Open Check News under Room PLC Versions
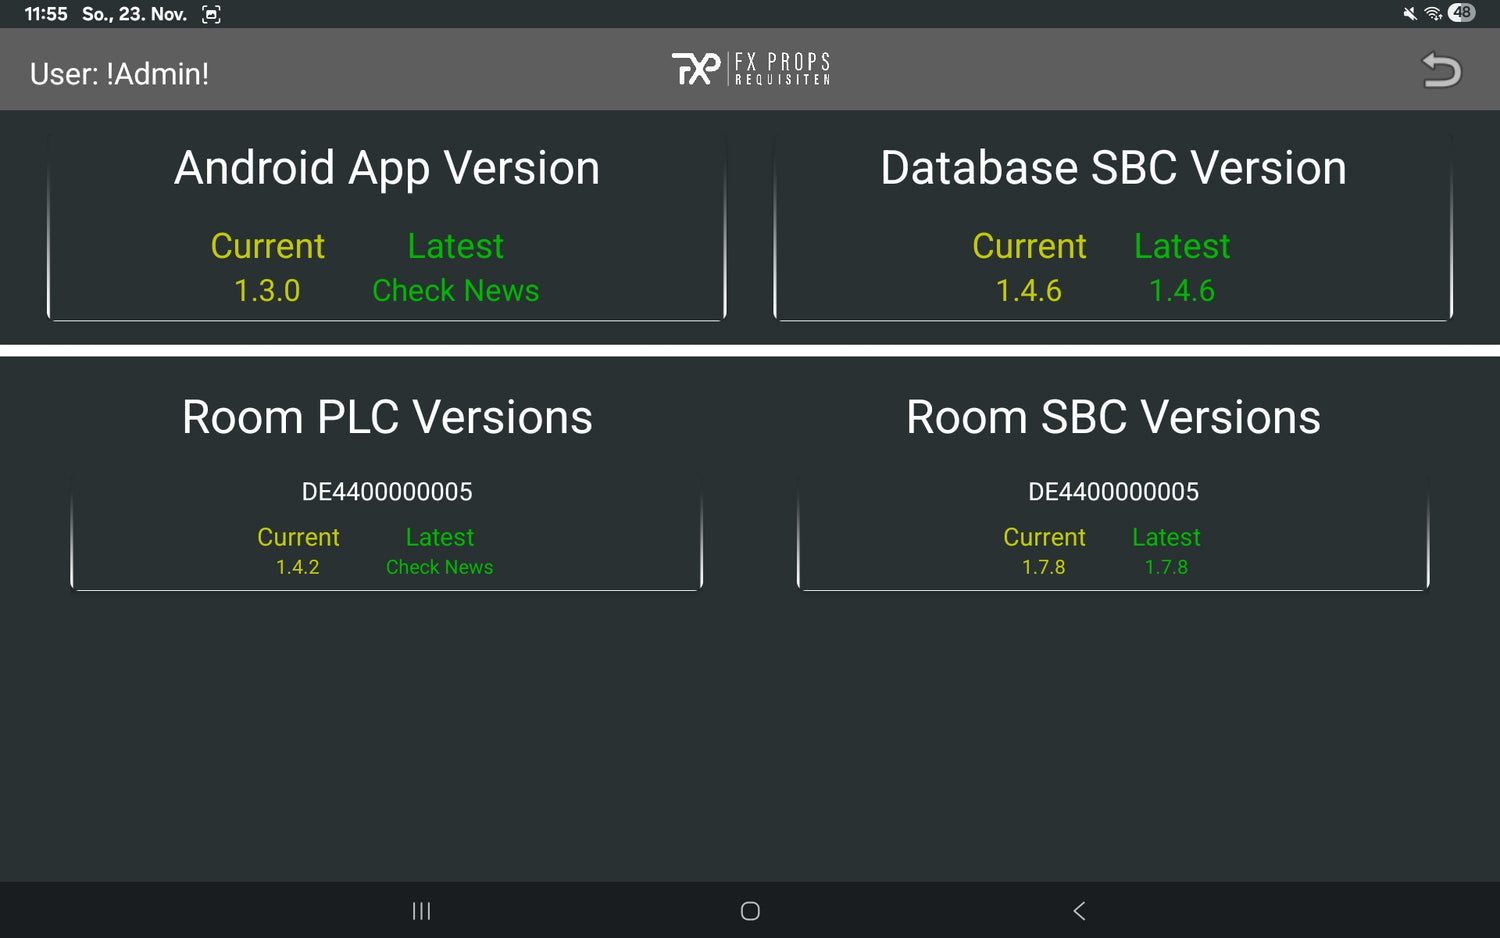The width and height of the screenshot is (1500, 938). coord(439,567)
